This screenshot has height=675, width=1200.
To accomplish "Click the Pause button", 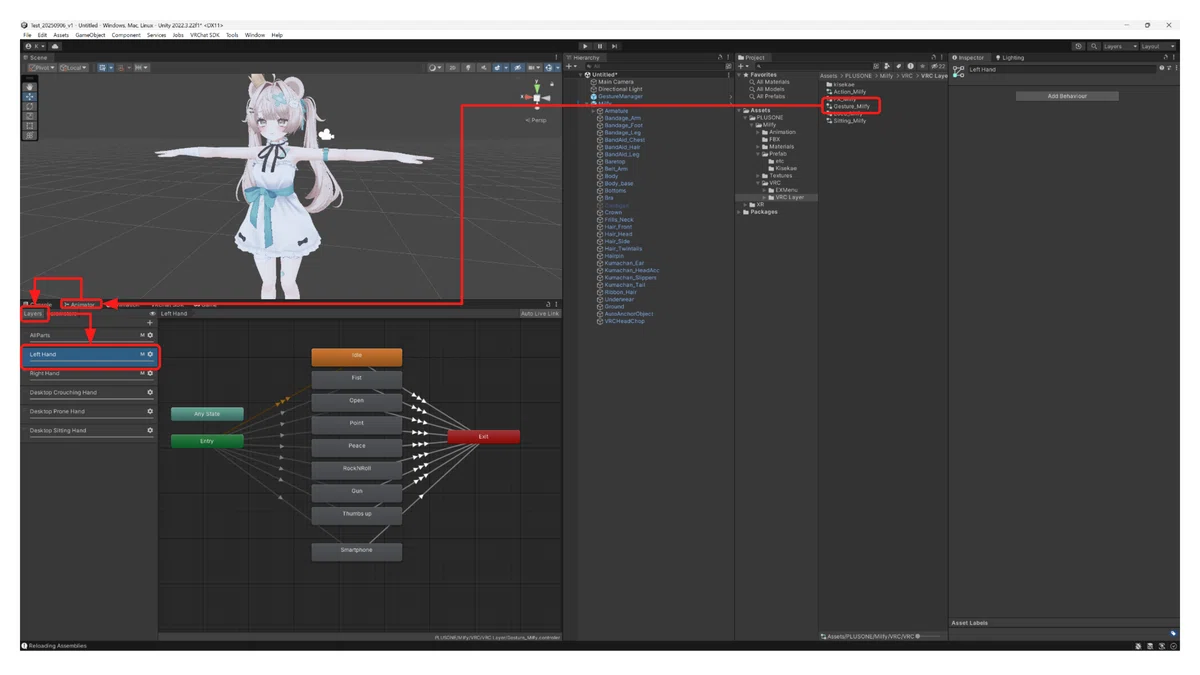I will (x=600, y=46).
